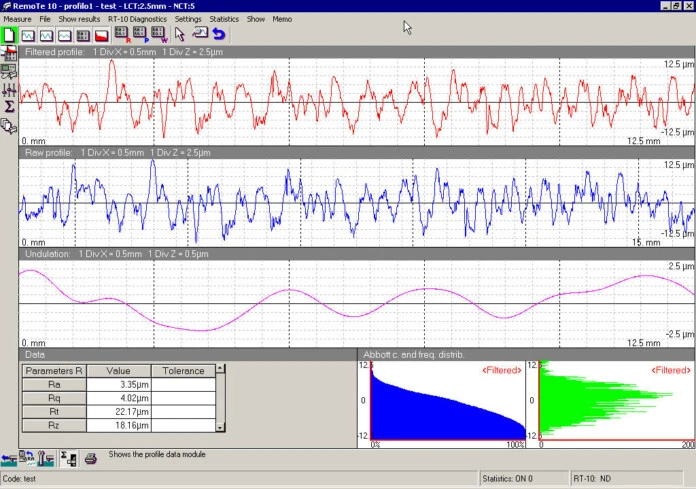Click the Tolerance column header
This screenshot has width=696, height=489.
183,371
